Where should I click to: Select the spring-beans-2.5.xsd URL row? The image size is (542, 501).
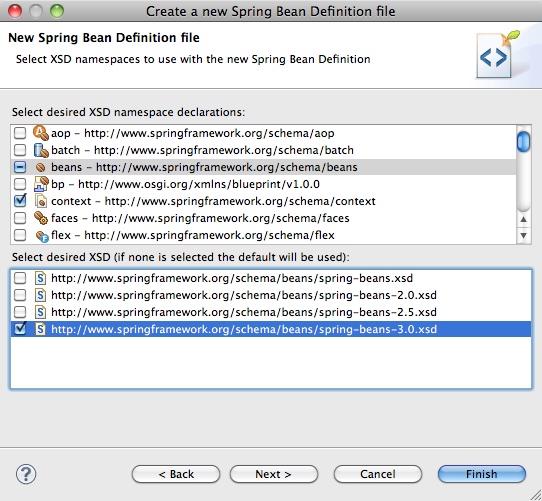click(x=244, y=312)
